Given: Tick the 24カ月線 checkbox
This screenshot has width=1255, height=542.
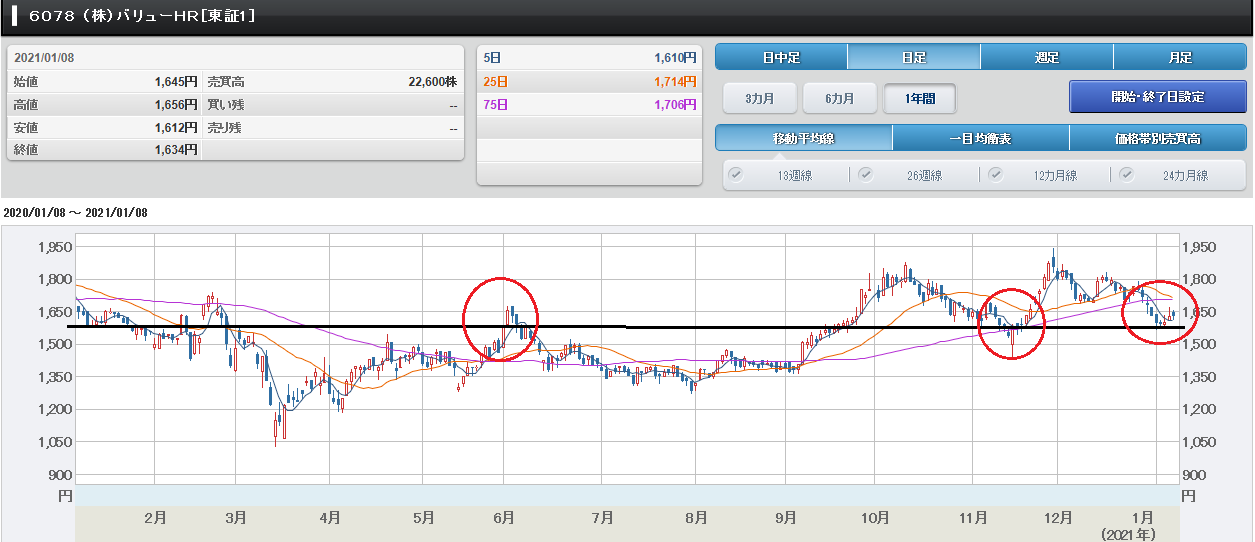Looking at the screenshot, I should click(1127, 175).
